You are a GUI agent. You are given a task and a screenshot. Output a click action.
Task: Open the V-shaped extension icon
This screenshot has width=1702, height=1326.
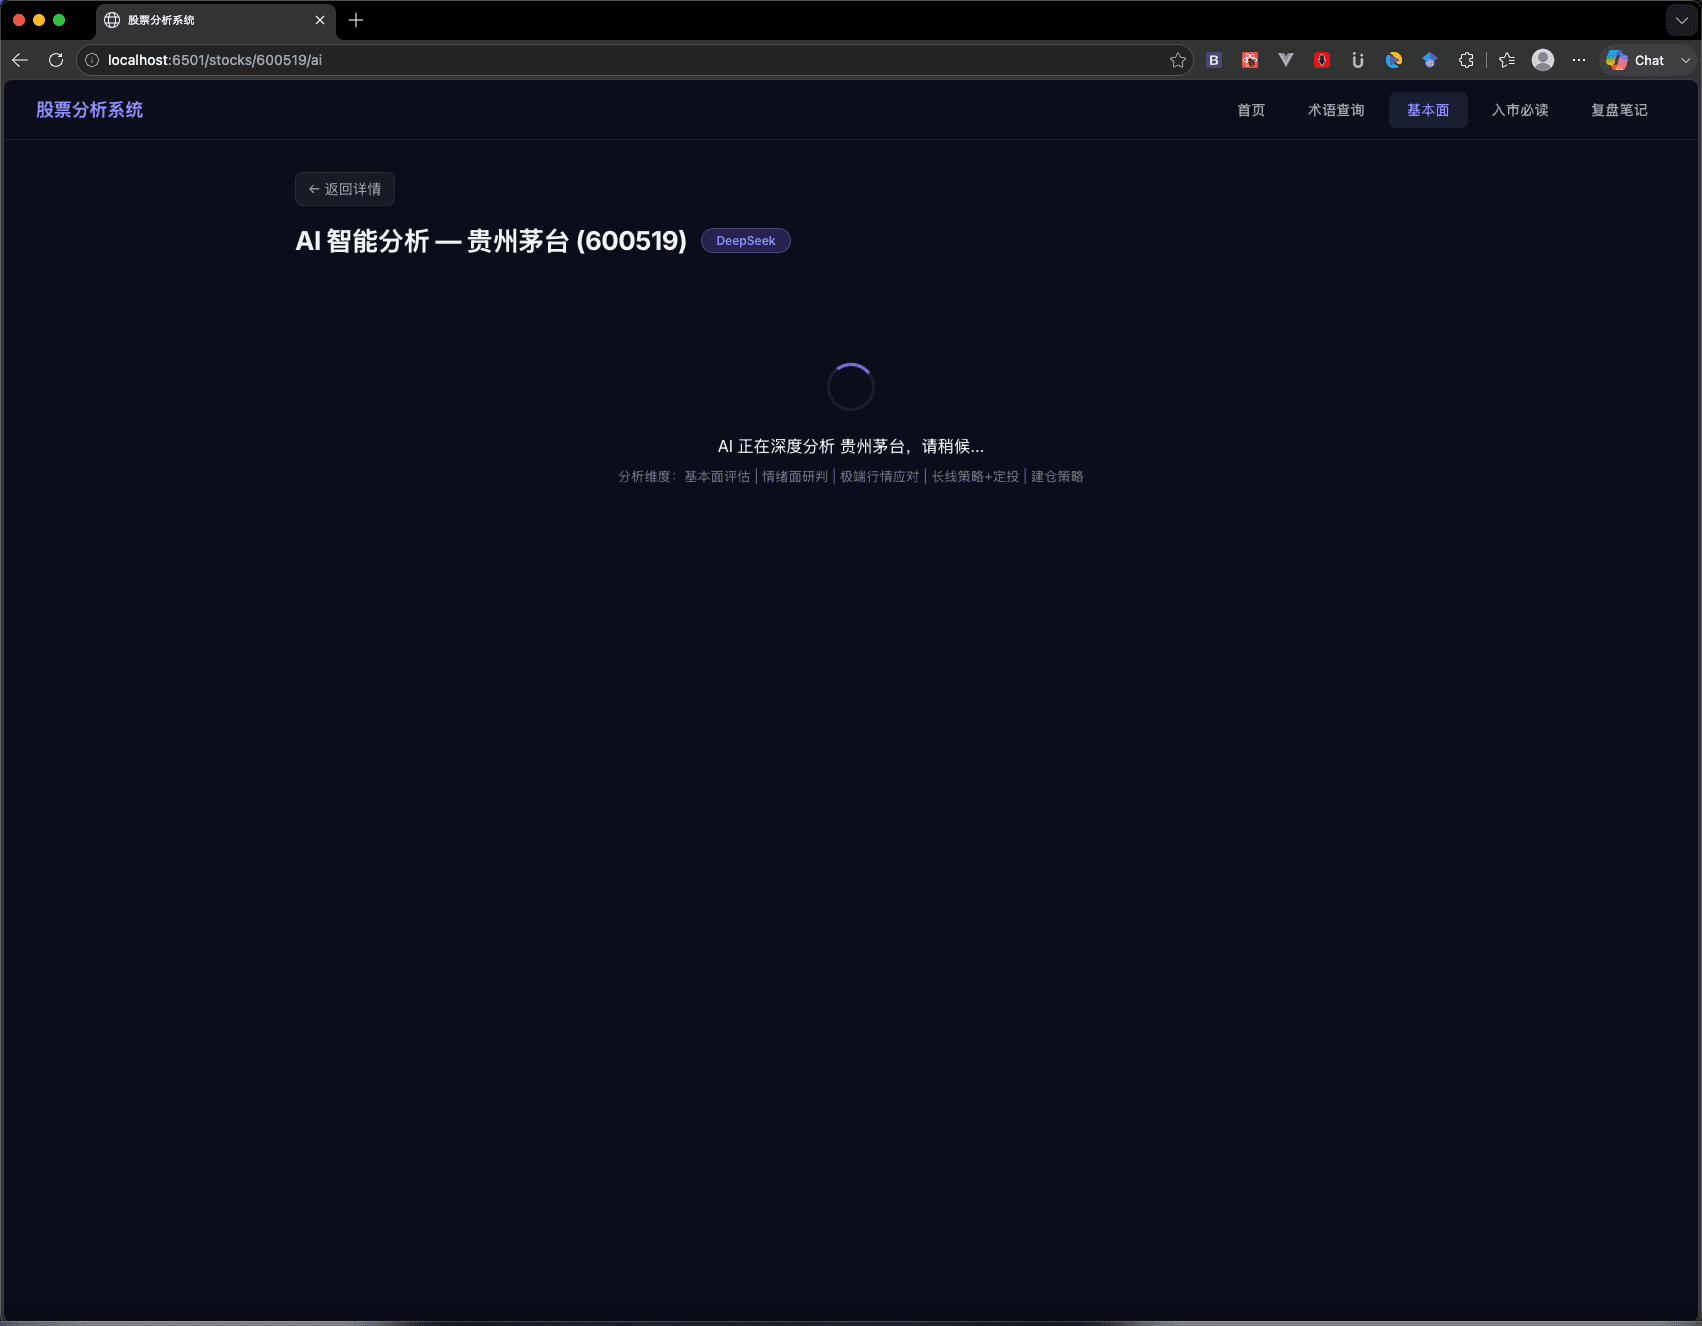(x=1286, y=60)
